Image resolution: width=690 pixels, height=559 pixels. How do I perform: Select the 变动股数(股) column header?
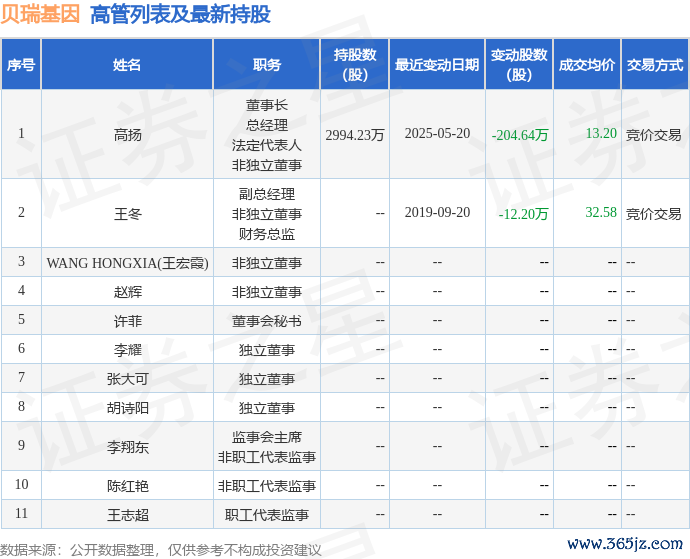point(519,65)
